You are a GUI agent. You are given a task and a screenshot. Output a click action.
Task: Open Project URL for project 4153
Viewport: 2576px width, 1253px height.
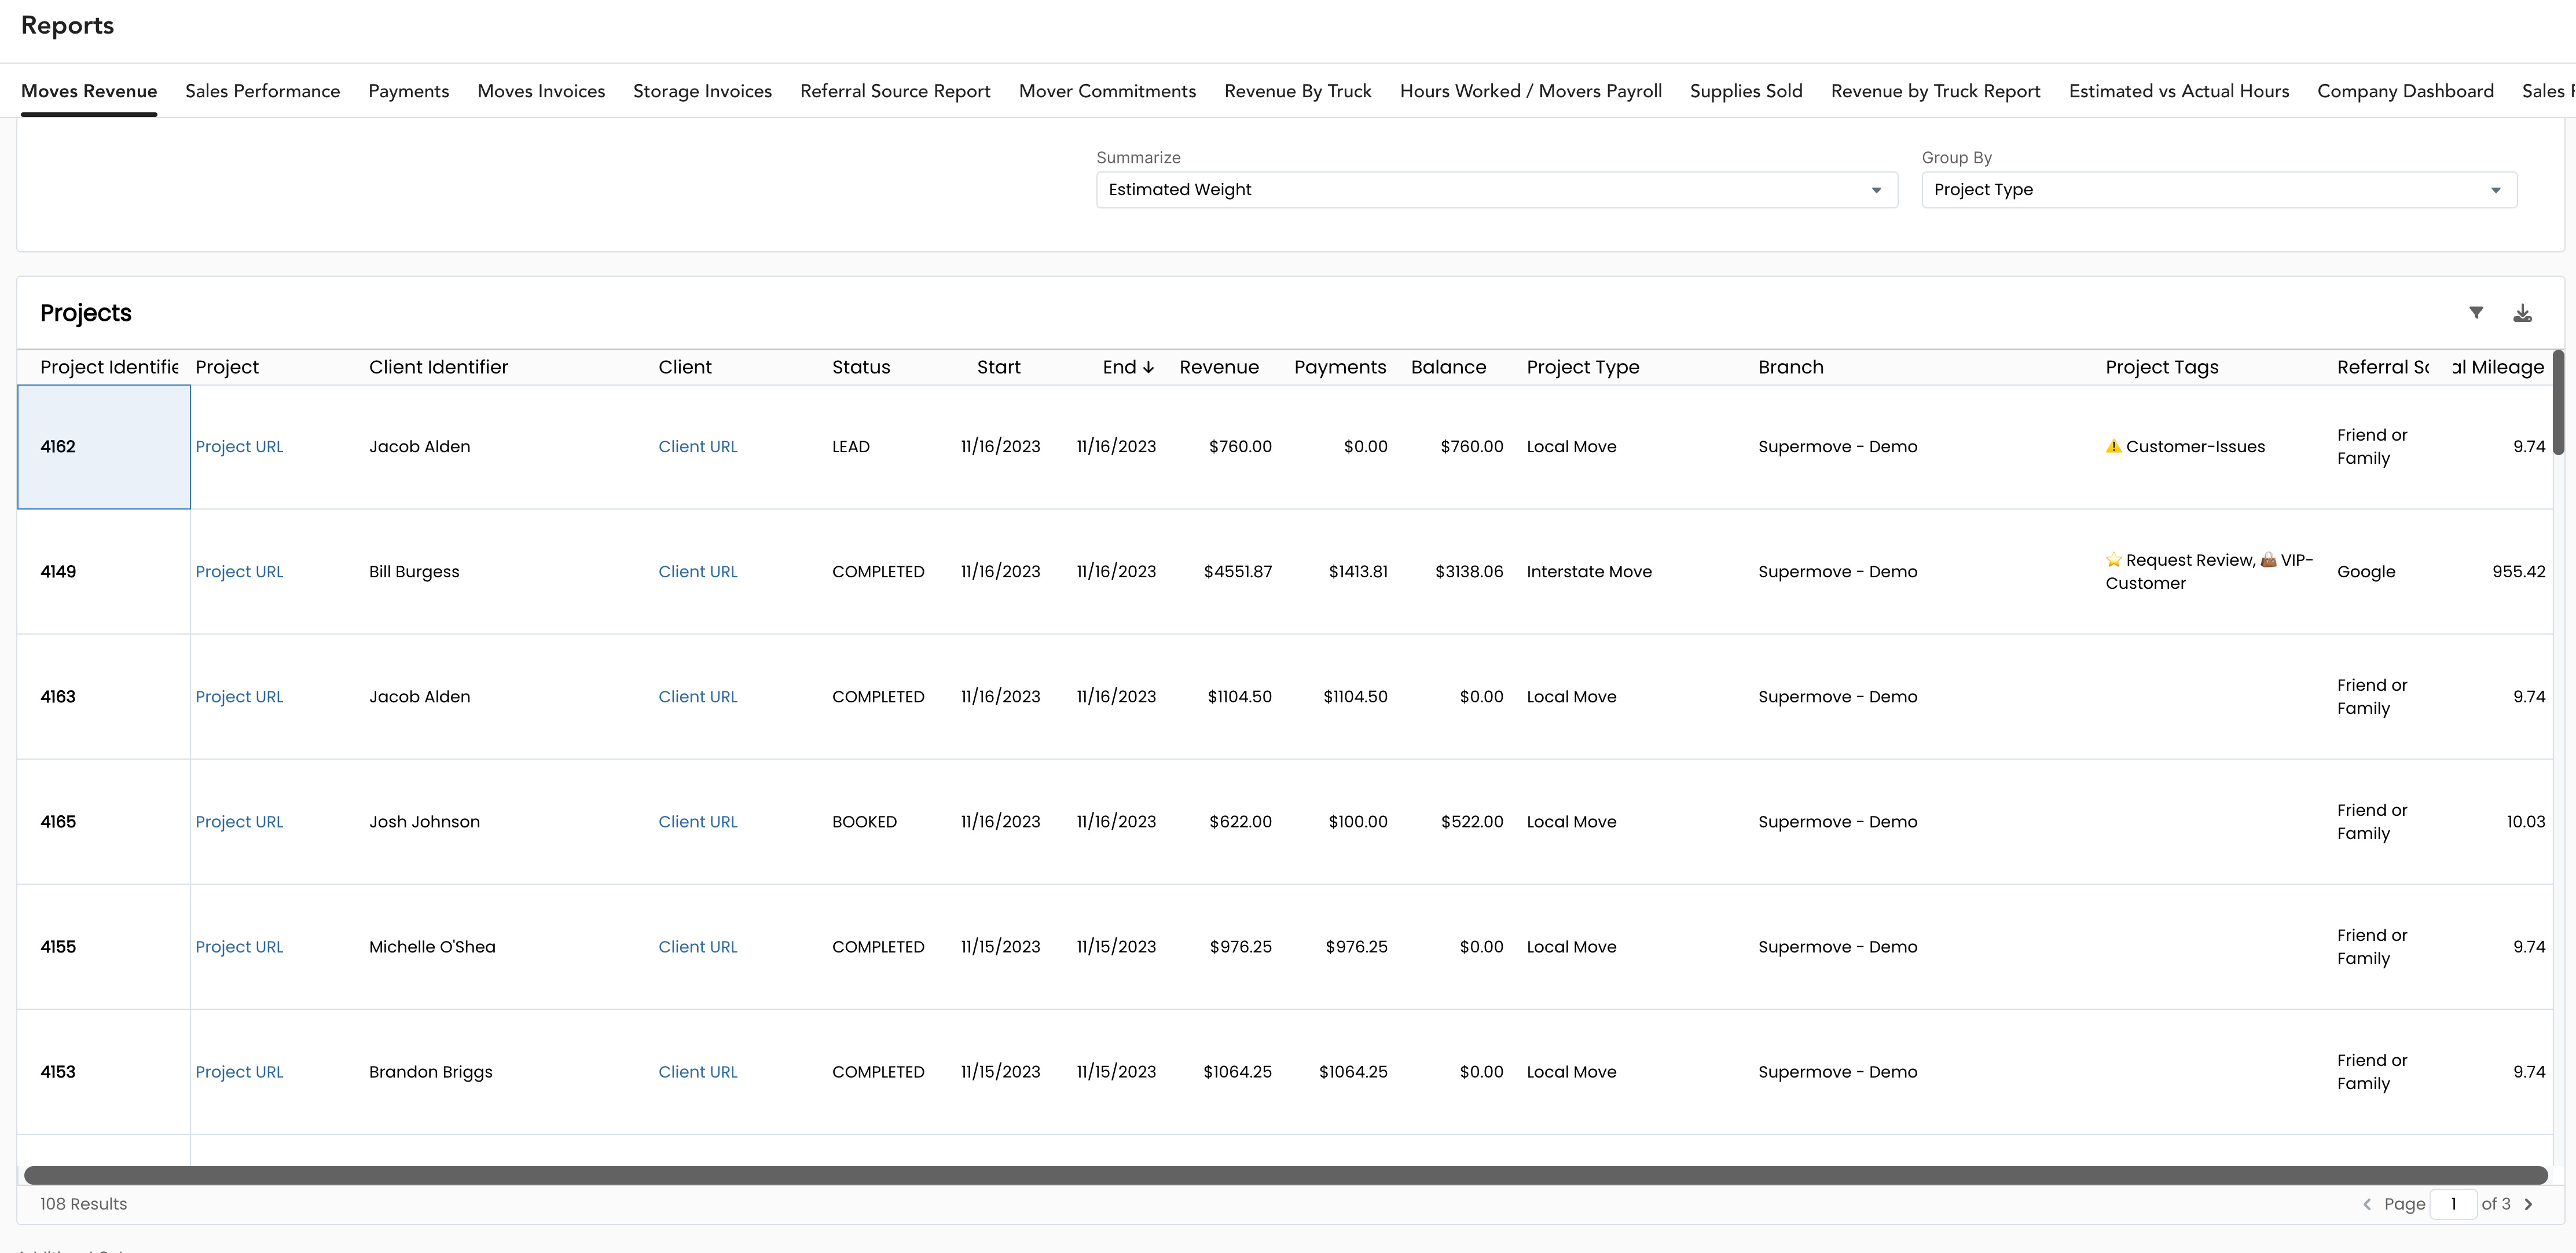[x=239, y=1072]
